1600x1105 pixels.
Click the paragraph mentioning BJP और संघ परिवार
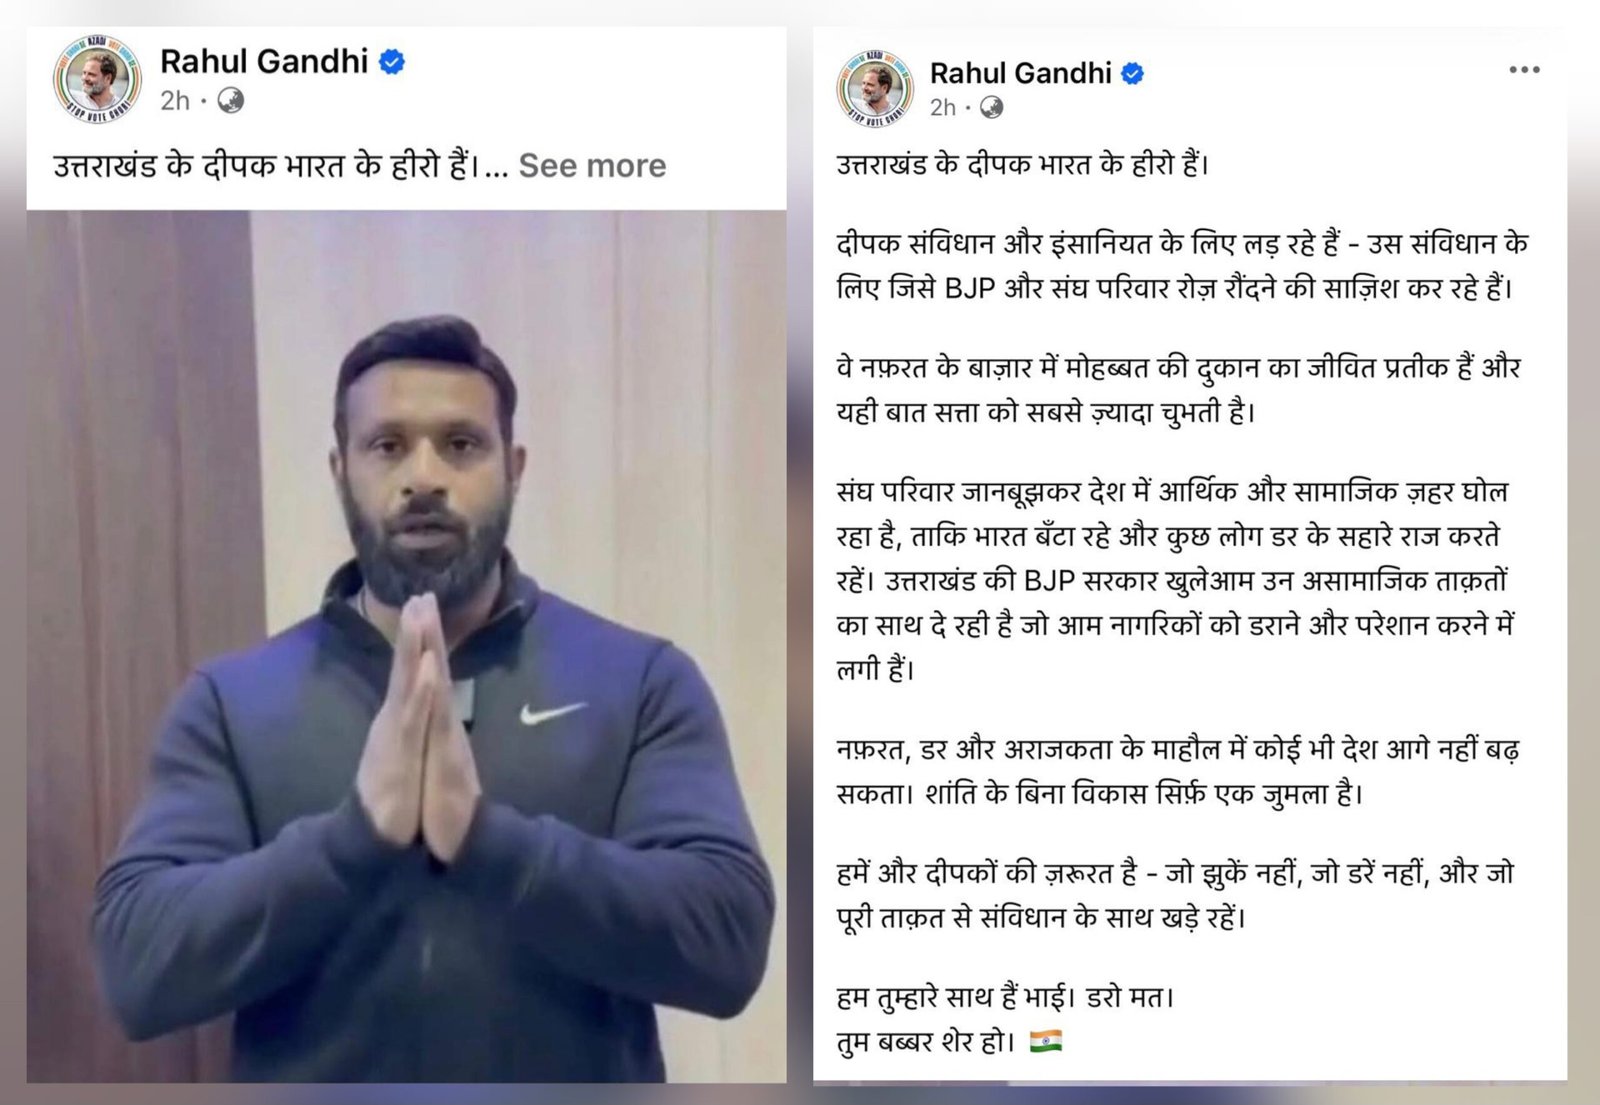(1182, 266)
